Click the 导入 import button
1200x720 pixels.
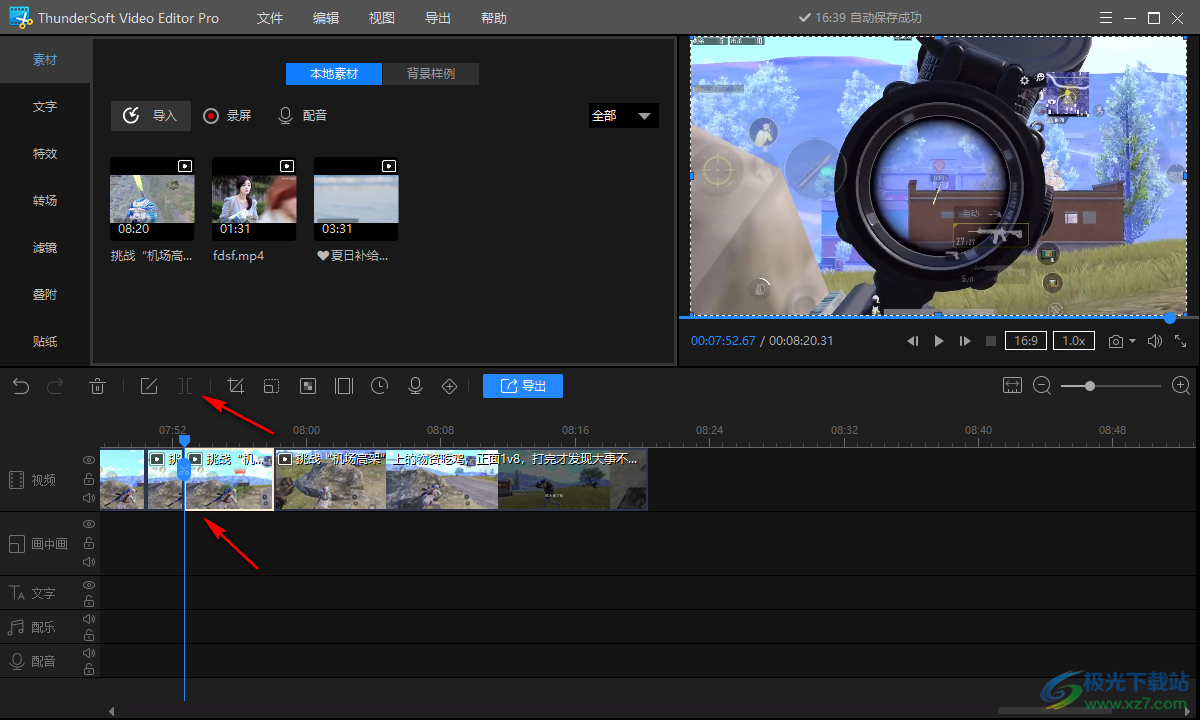pyautogui.click(x=150, y=116)
